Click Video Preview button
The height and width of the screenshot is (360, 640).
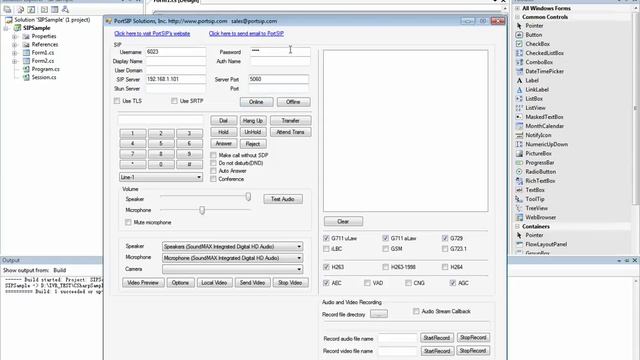pyautogui.click(x=143, y=282)
